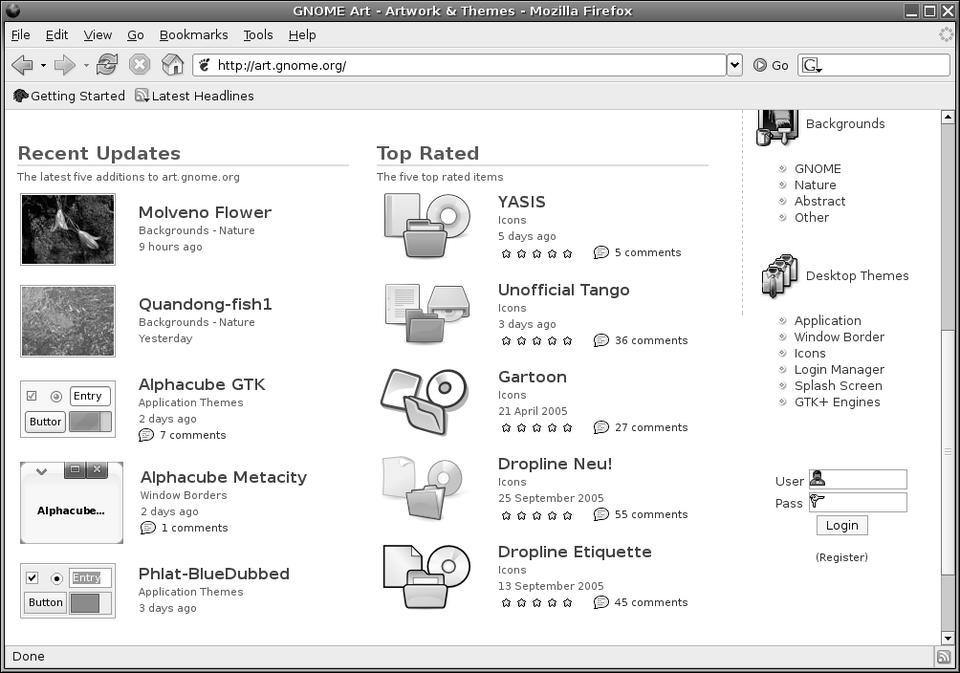
Task: Open the Desktop Themes category icon
Action: click(780, 276)
